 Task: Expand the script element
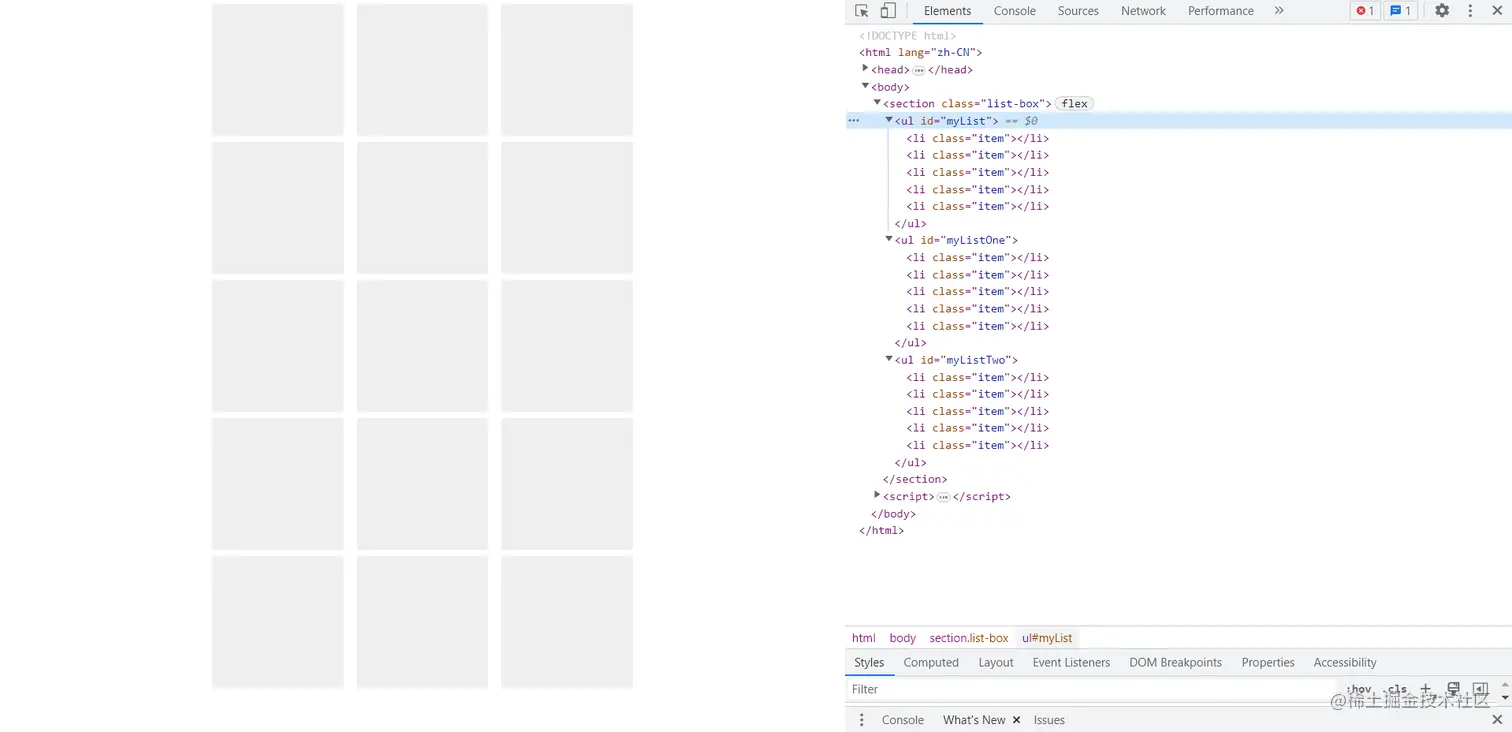(x=877, y=496)
